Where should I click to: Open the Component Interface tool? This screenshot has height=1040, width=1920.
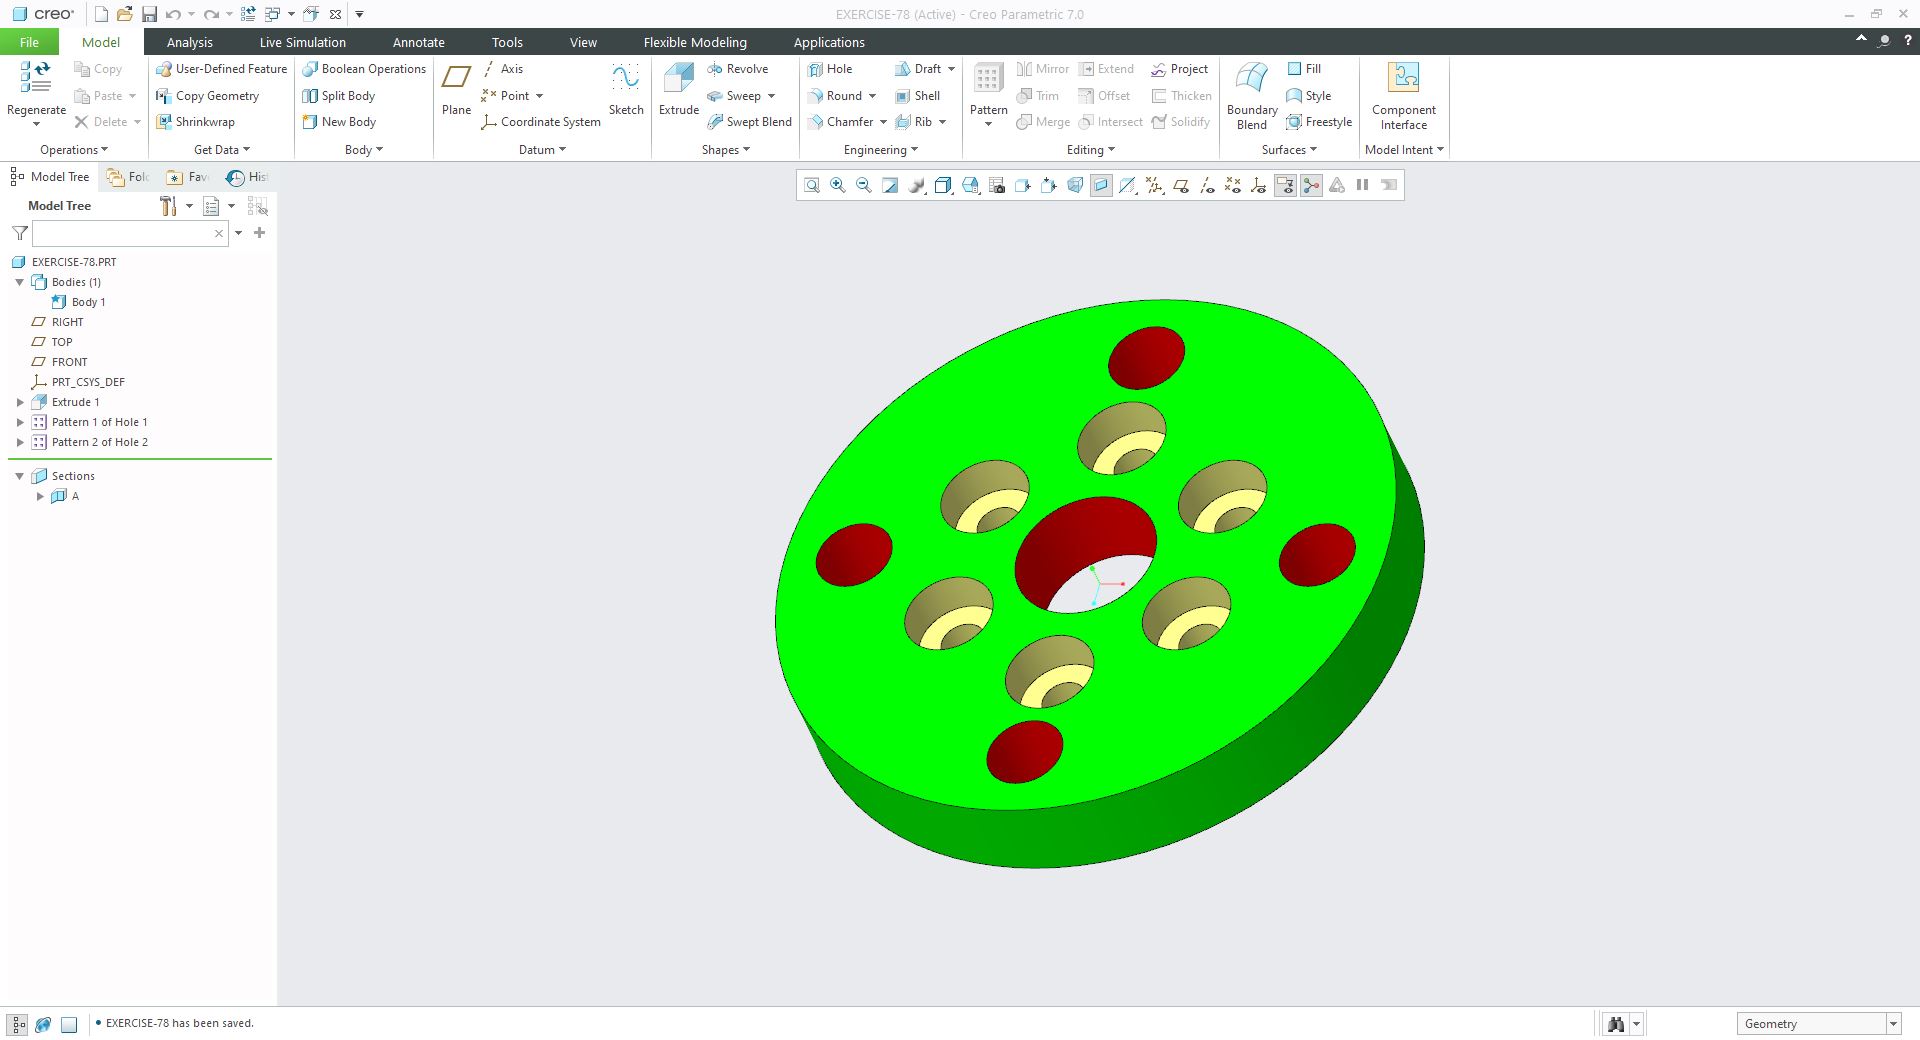(x=1404, y=79)
